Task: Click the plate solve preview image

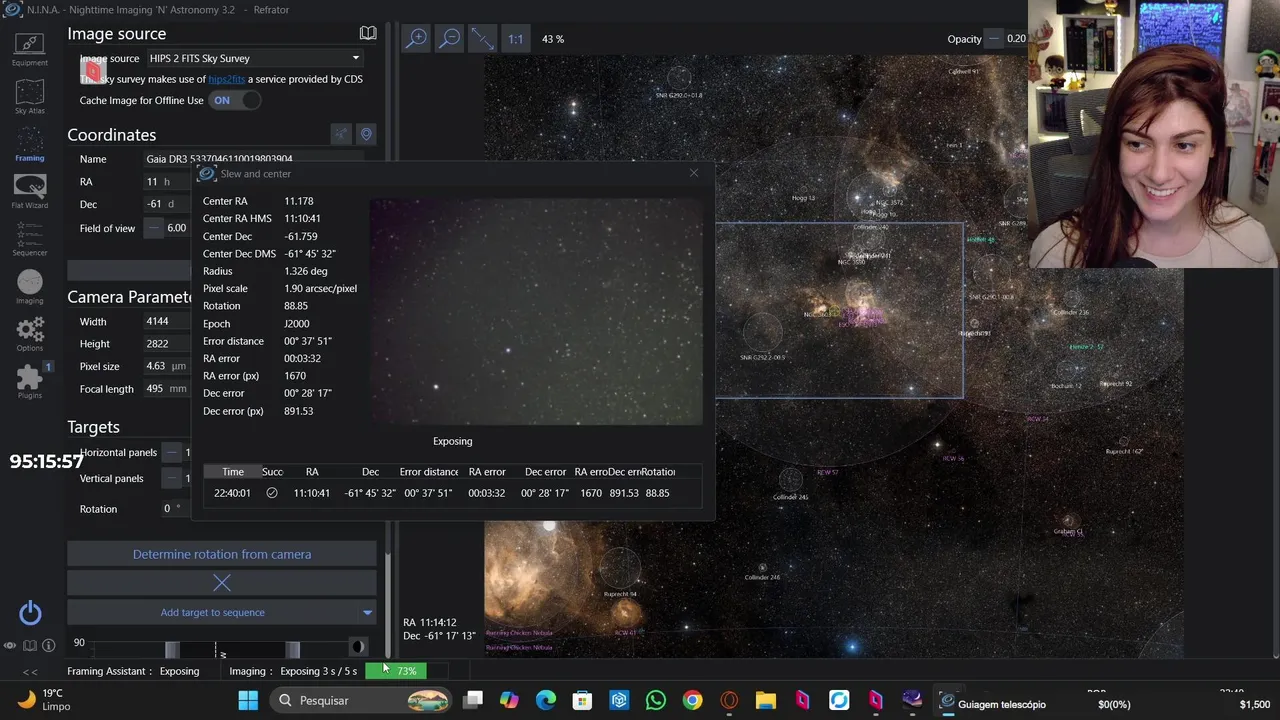Action: 537,312
